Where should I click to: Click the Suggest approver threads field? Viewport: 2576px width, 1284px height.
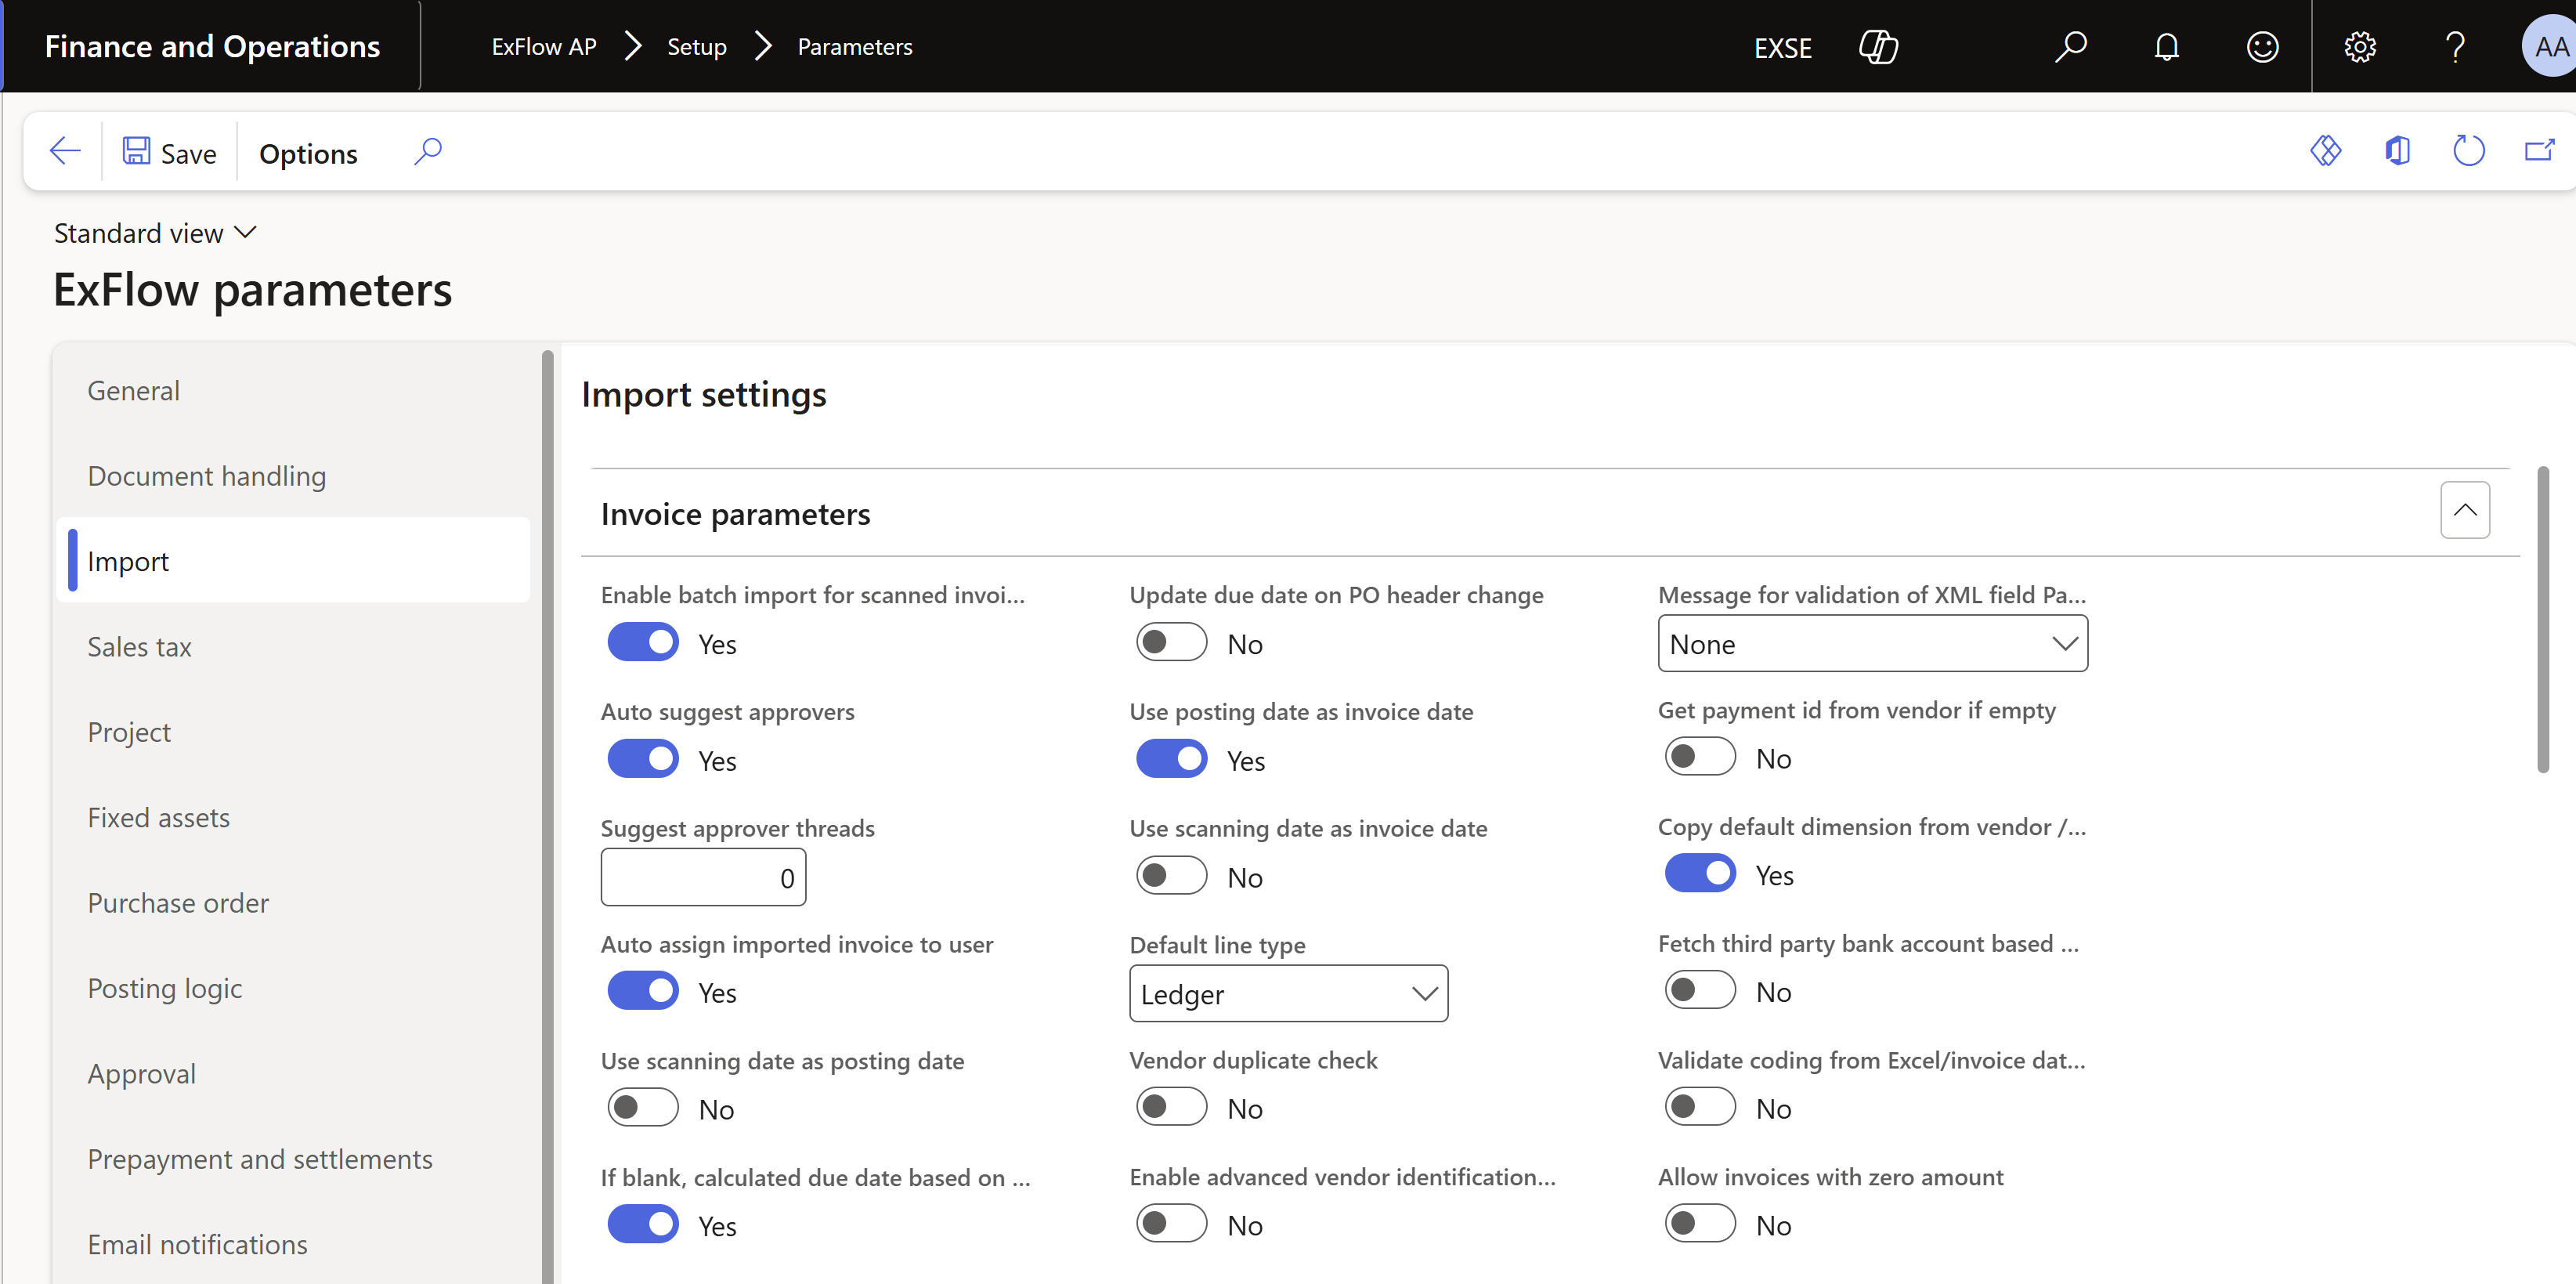point(703,878)
